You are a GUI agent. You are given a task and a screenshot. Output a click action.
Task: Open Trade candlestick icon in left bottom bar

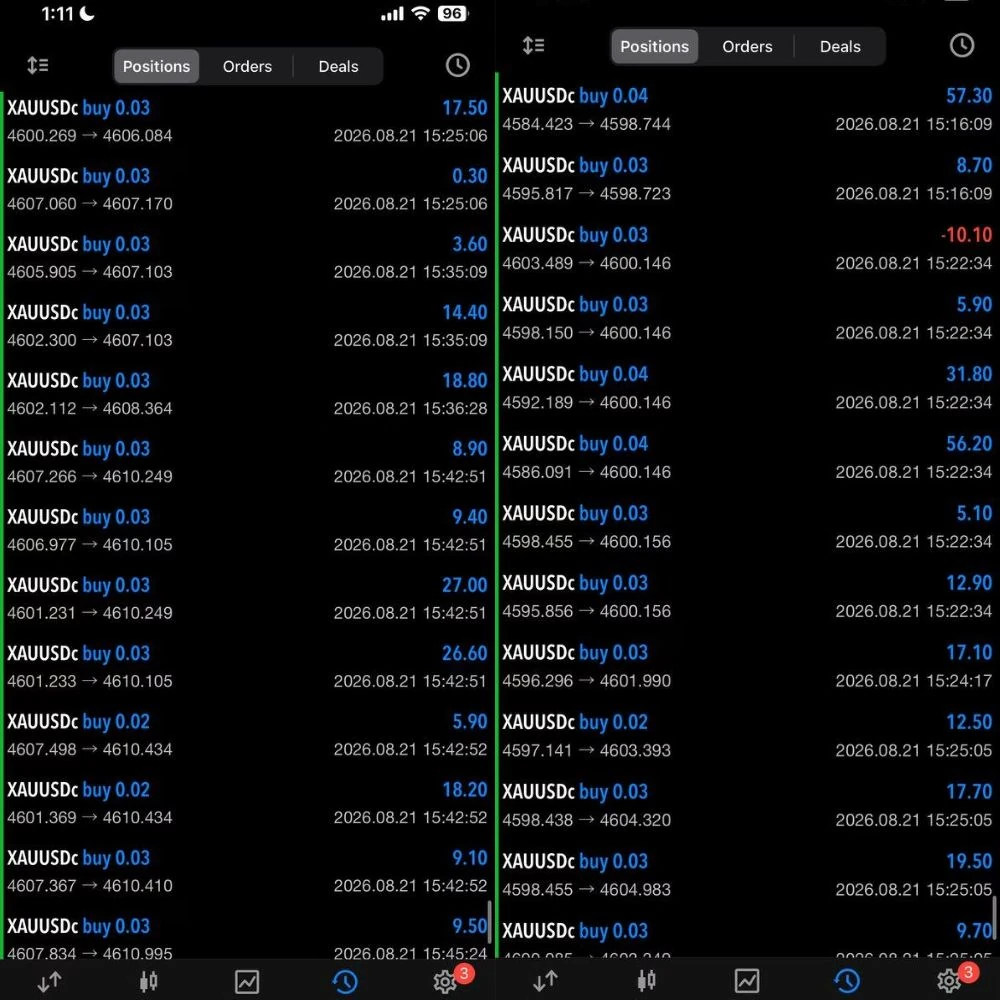click(x=148, y=981)
